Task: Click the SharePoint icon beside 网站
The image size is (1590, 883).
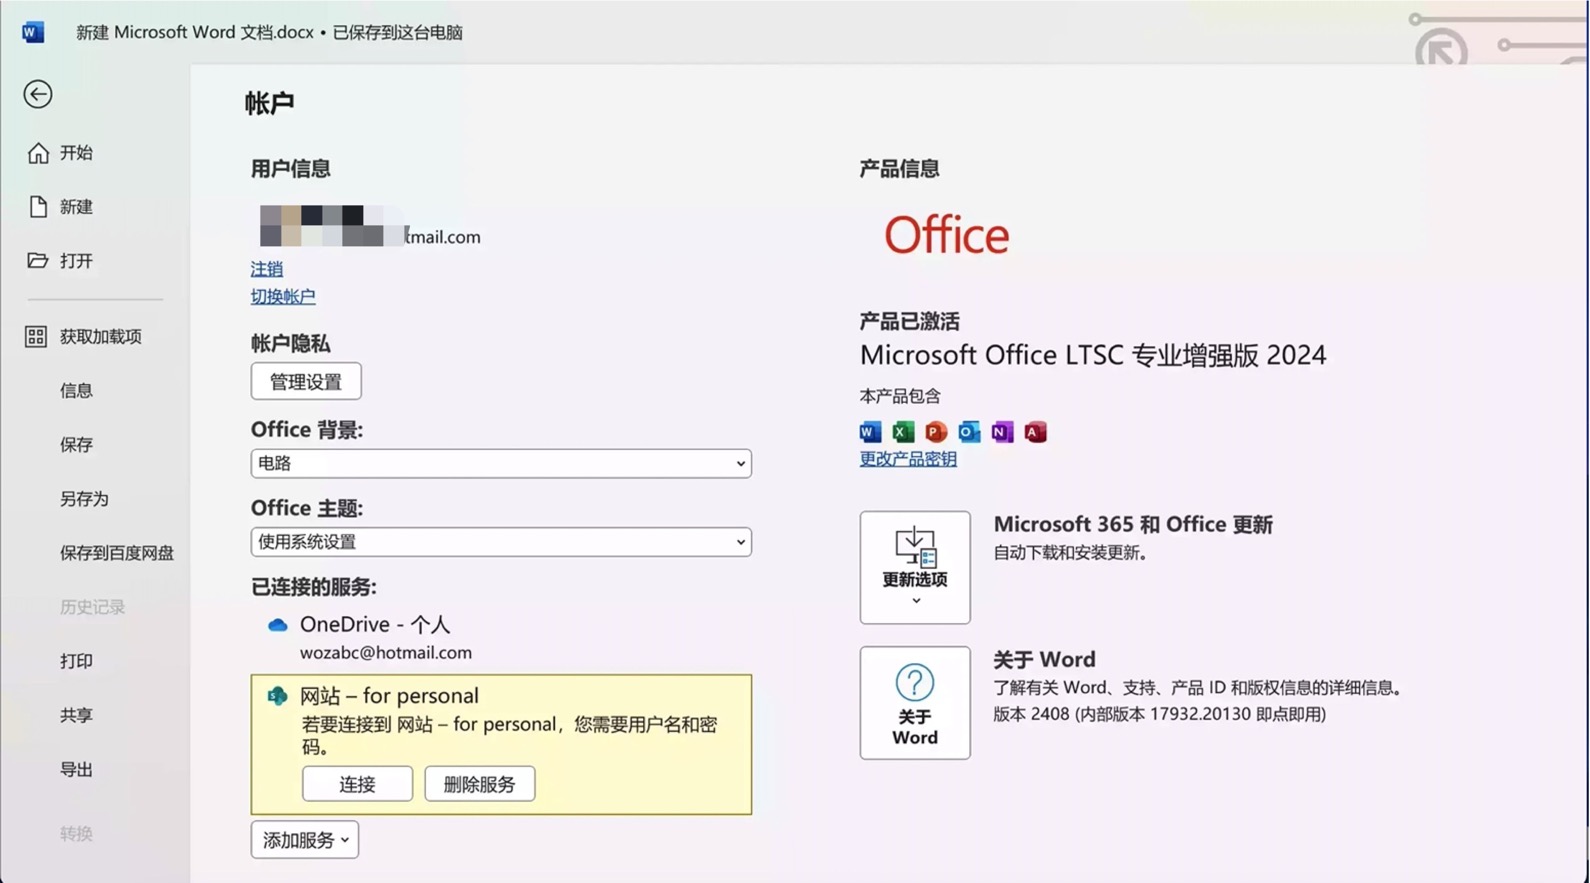Action: (x=277, y=696)
